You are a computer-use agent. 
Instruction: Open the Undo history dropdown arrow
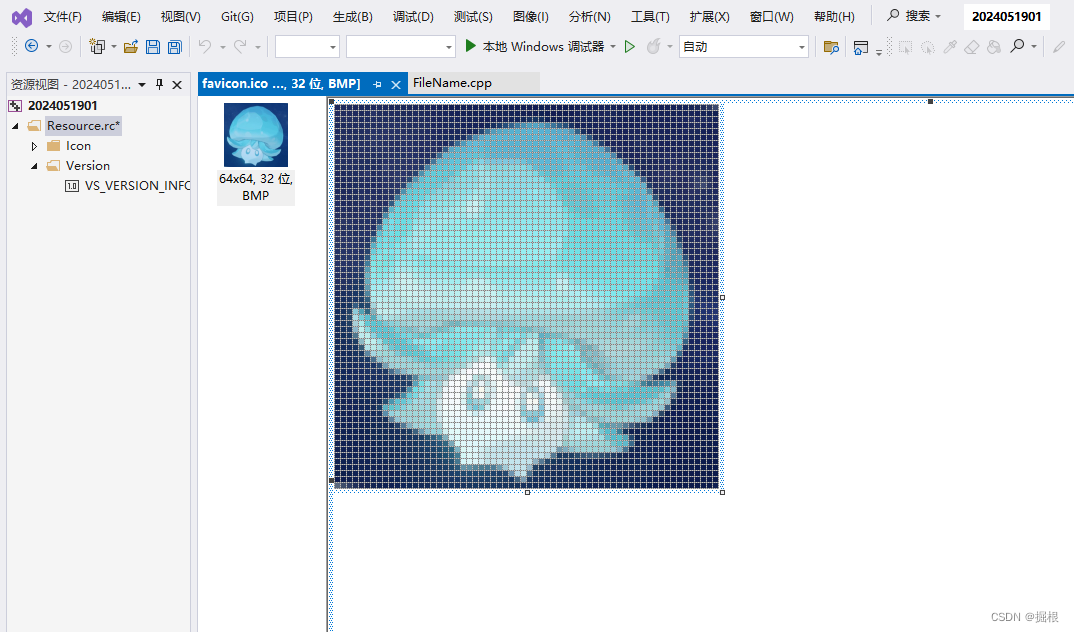click(x=223, y=47)
